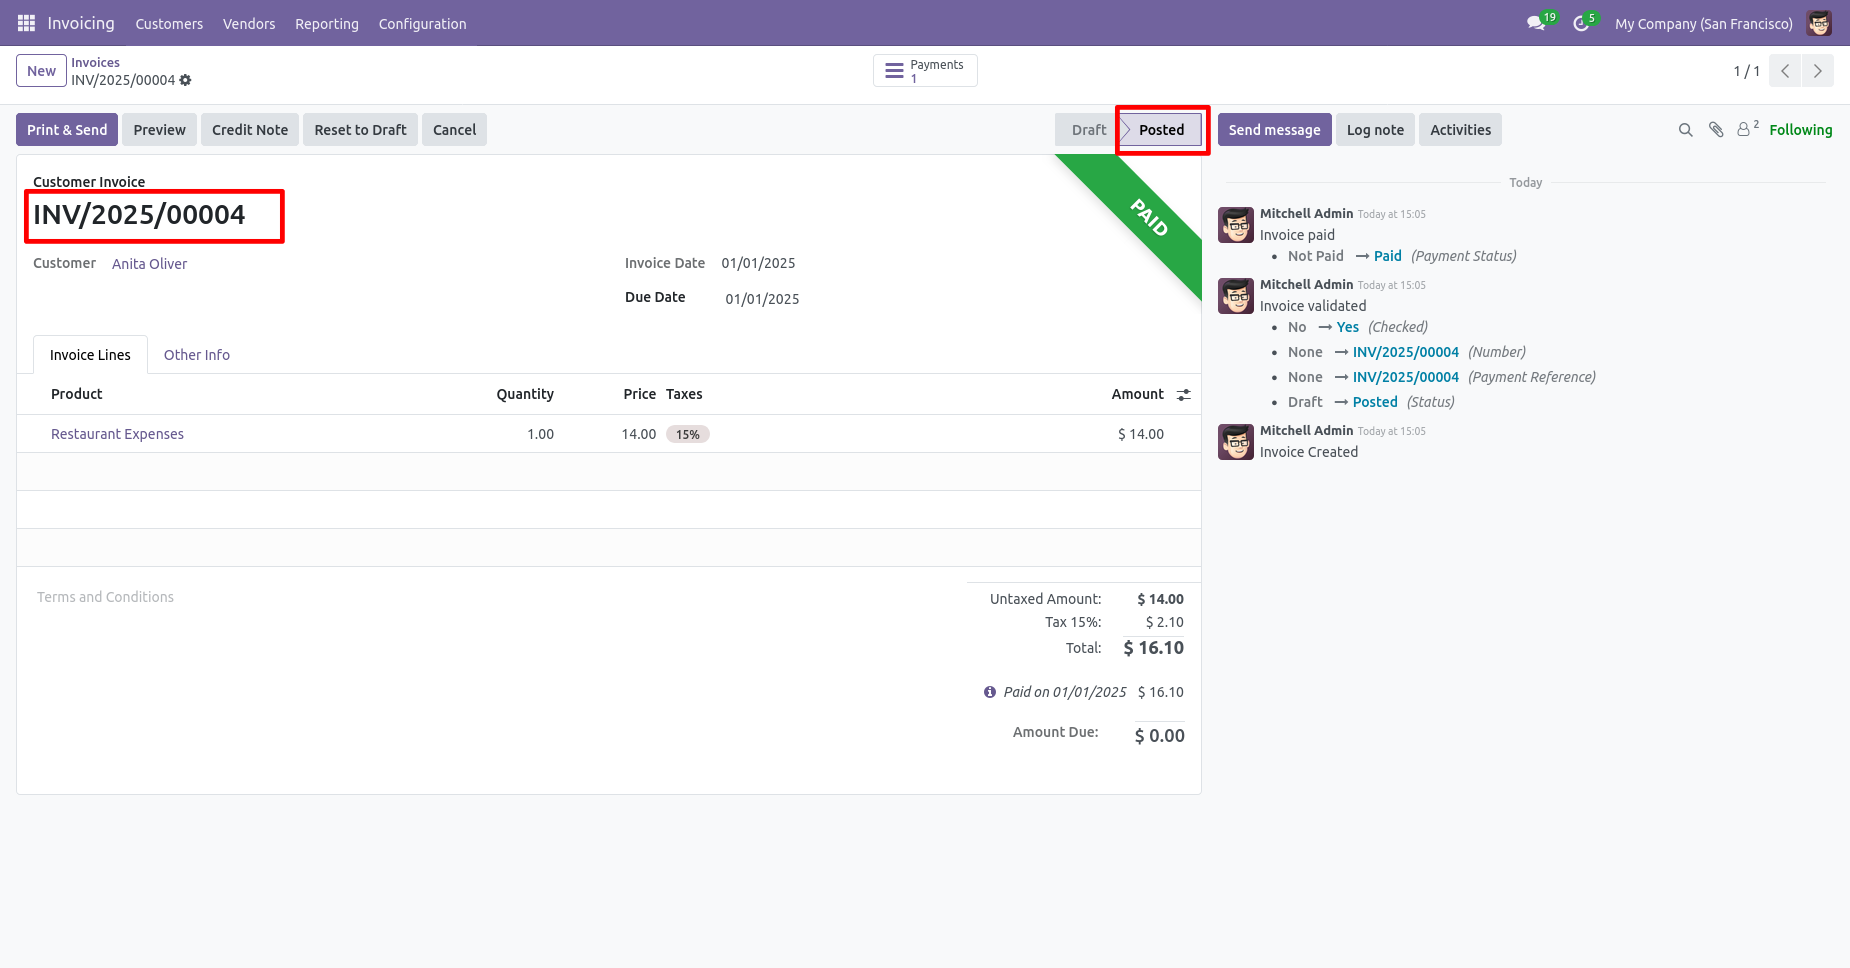Click Quantity column header

coord(525,394)
